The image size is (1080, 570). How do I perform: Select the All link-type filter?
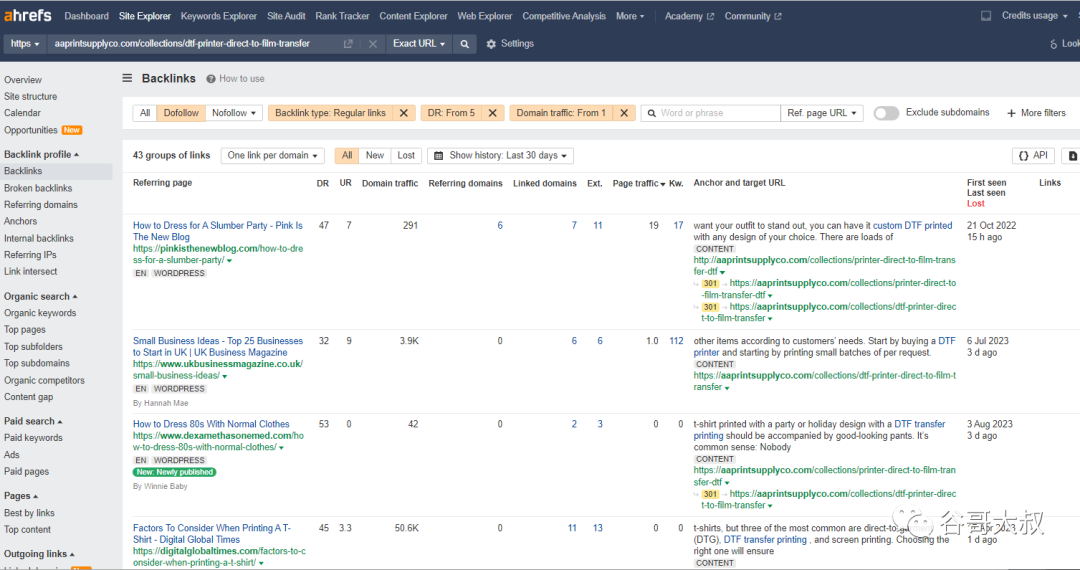(145, 113)
